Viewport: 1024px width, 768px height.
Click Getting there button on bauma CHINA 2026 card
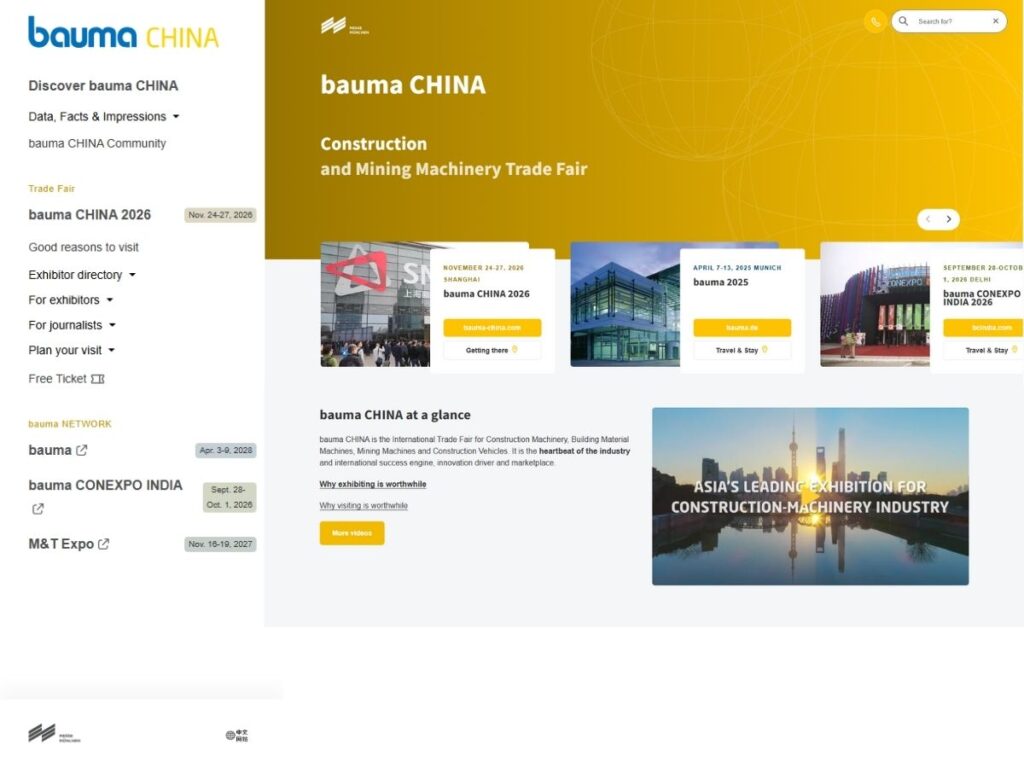tap(492, 350)
